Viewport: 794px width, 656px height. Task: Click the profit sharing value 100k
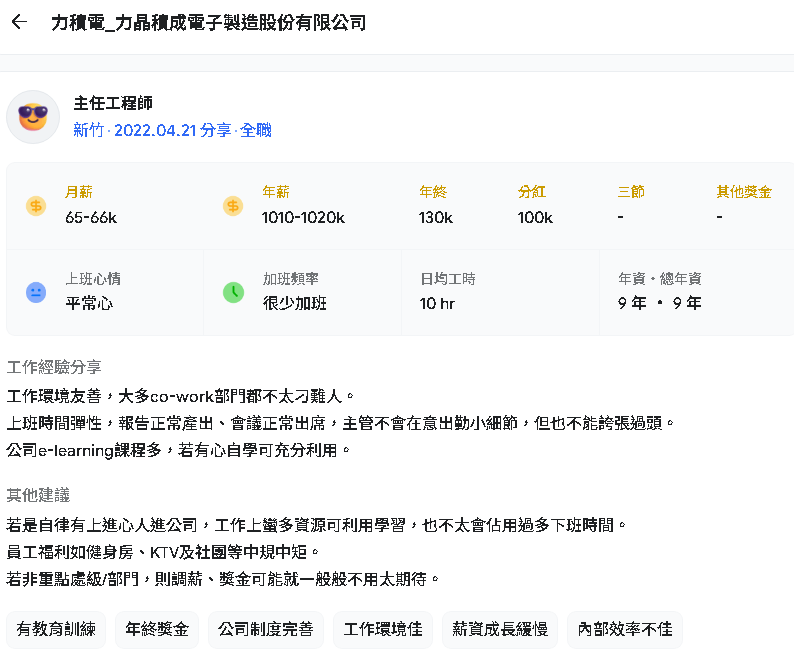click(x=535, y=218)
